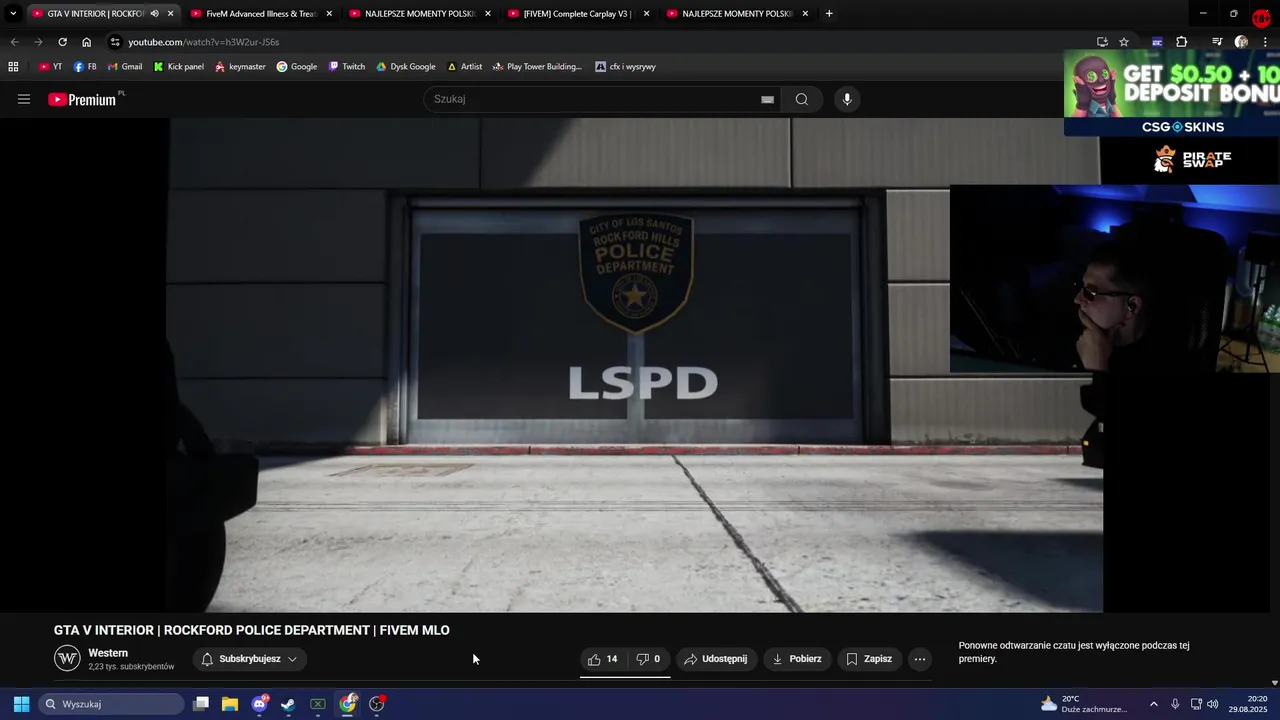Viewport: 1280px width, 720px height.
Task: Open the on-screen keyboard in search box
Action: click(767, 99)
